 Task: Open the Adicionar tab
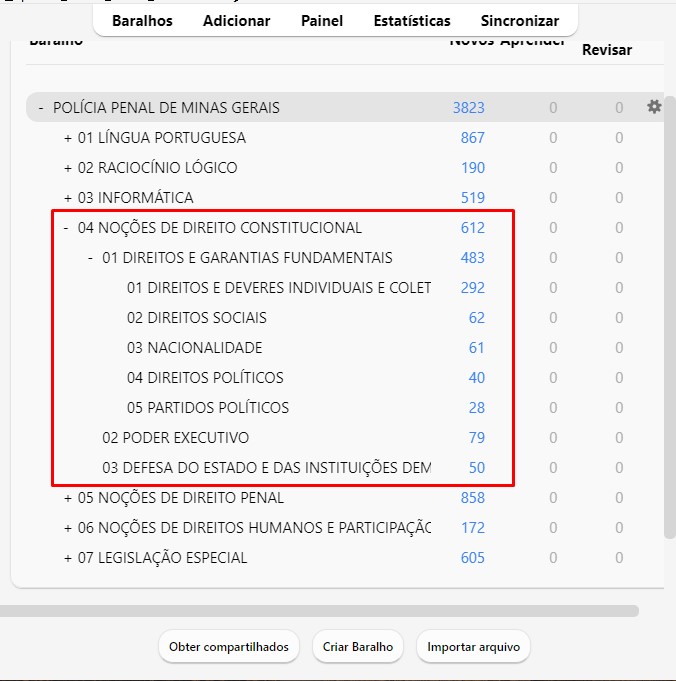point(236,21)
